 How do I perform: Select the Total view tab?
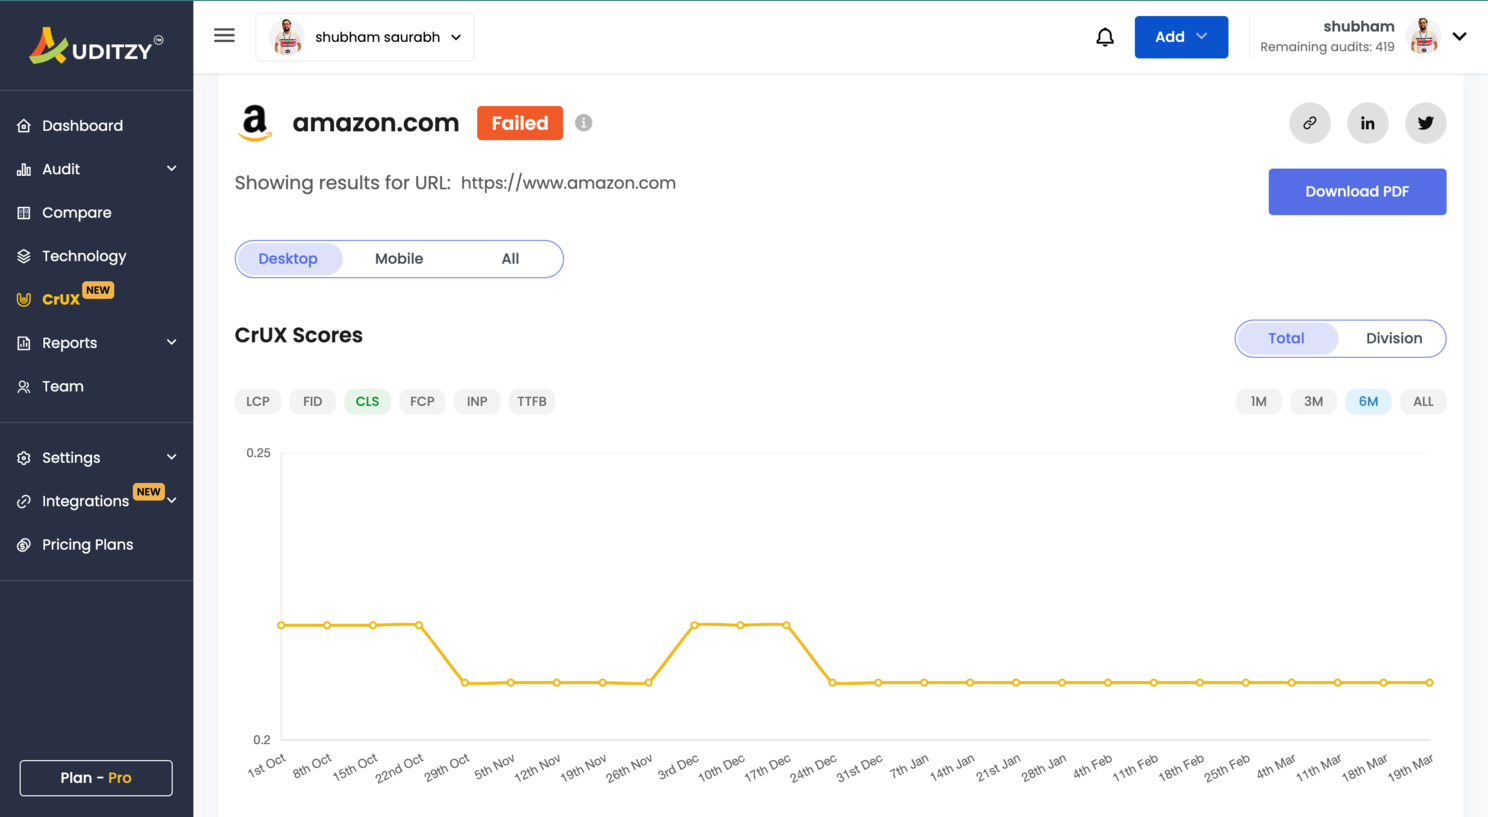(1286, 339)
